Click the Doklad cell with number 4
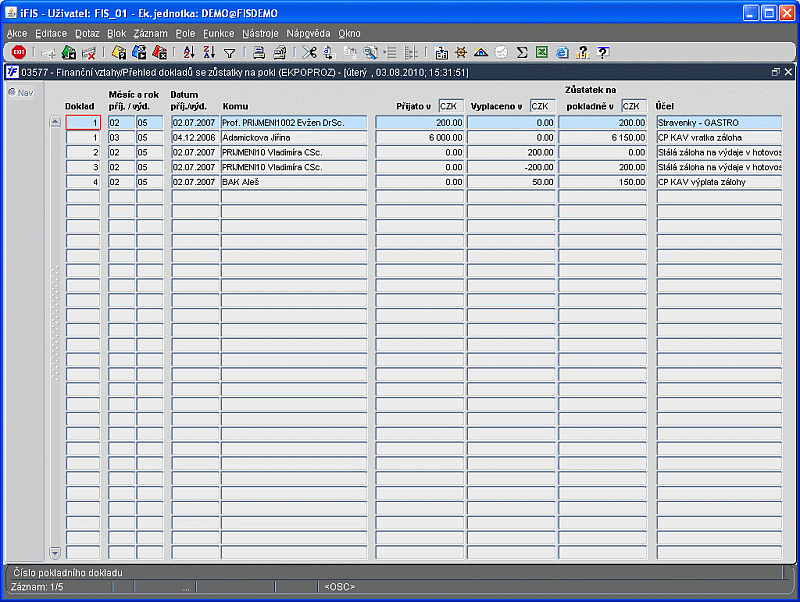The width and height of the screenshot is (800, 602). tap(83, 182)
